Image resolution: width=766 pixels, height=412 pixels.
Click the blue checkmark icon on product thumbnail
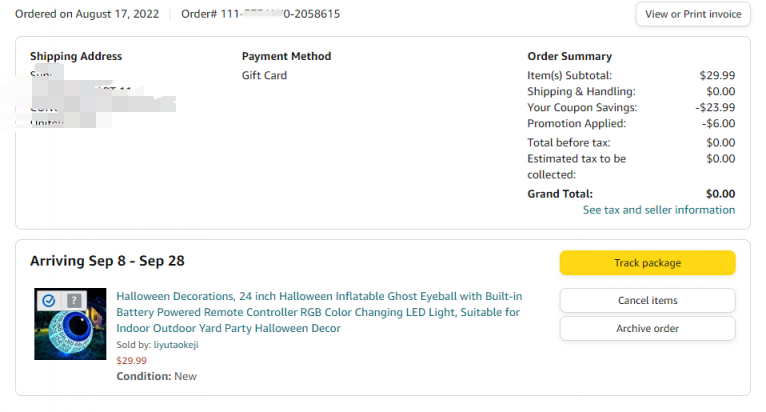click(x=49, y=300)
